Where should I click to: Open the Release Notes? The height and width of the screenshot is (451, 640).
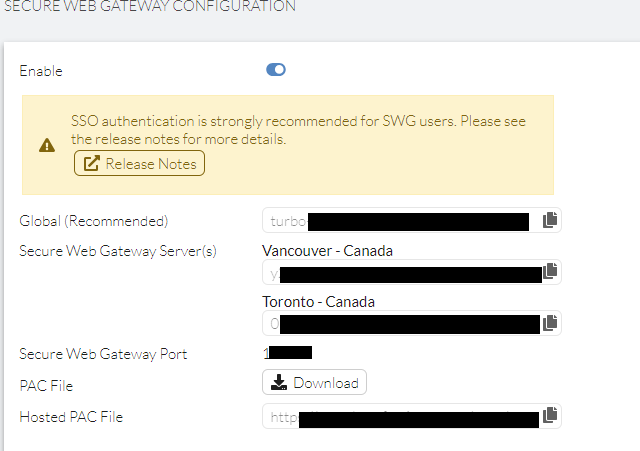139,163
